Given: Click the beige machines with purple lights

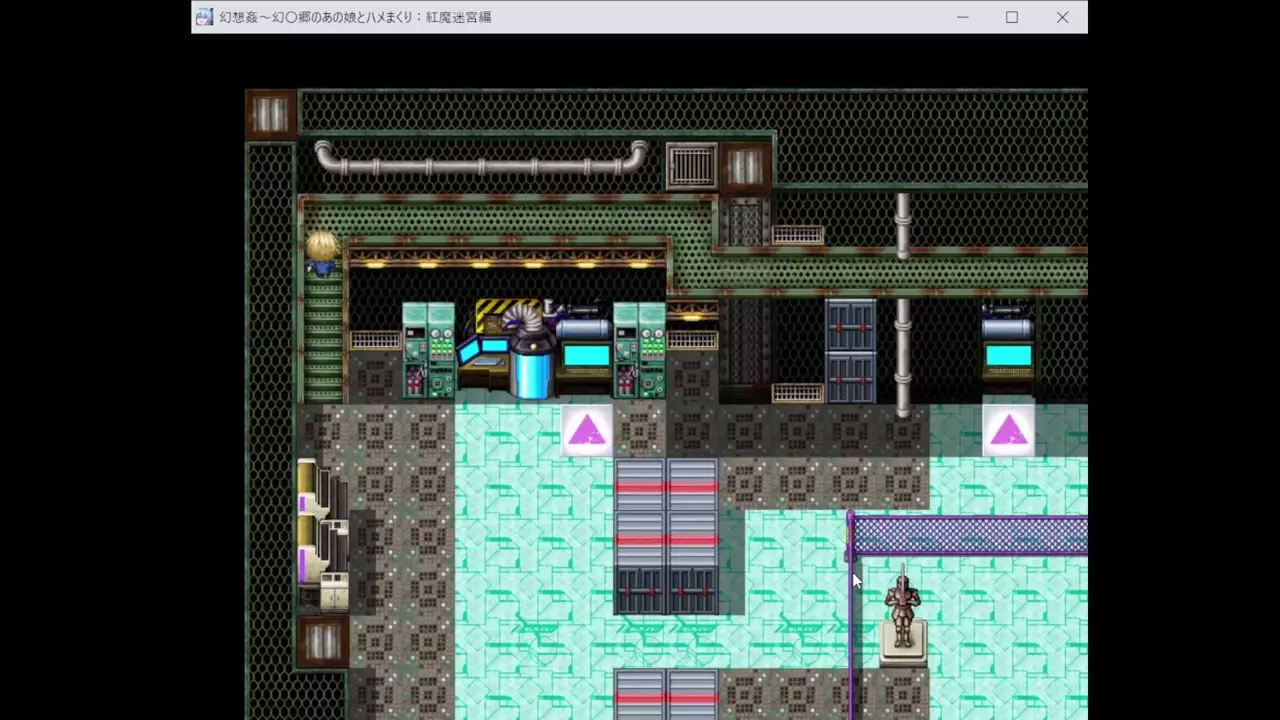Looking at the screenshot, I should click(322, 535).
